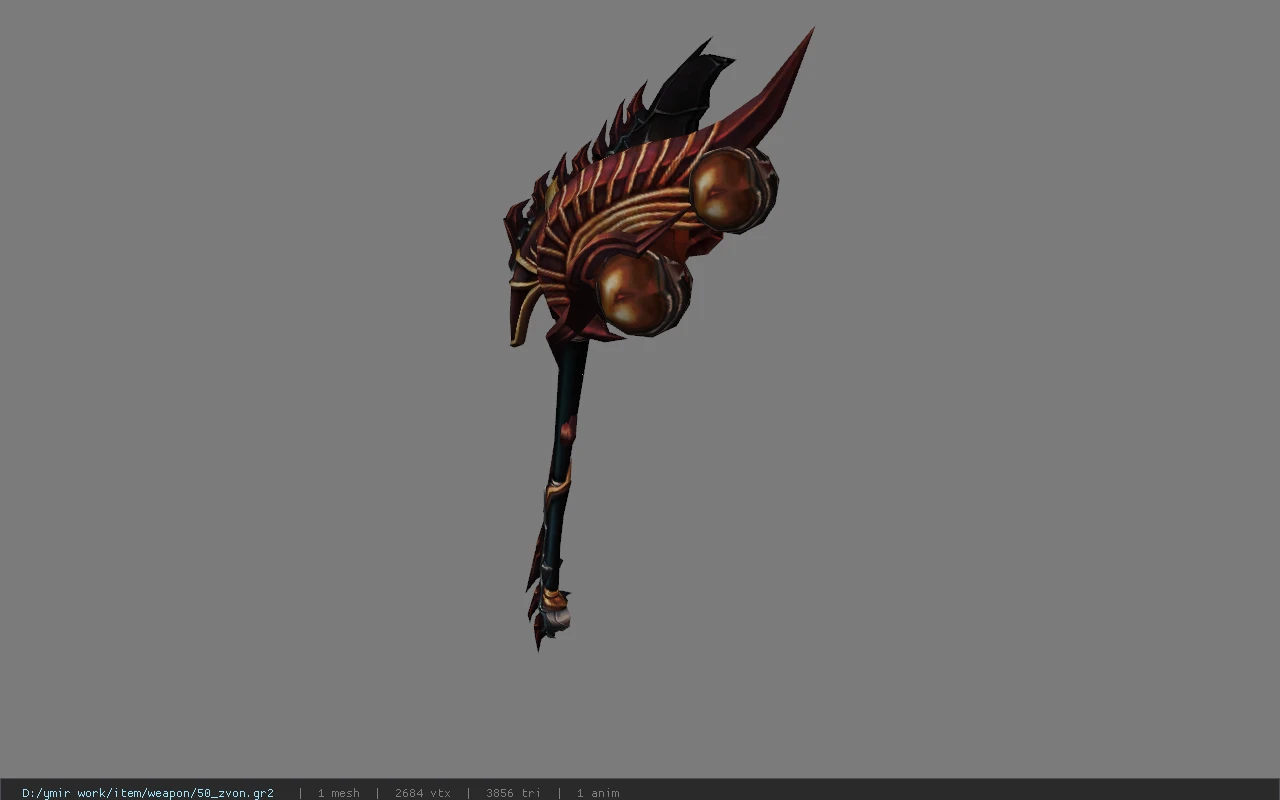The height and width of the screenshot is (800, 1280).
Task: Click the '2684 vtx' vertex count
Action: pyautogui.click(x=422, y=793)
